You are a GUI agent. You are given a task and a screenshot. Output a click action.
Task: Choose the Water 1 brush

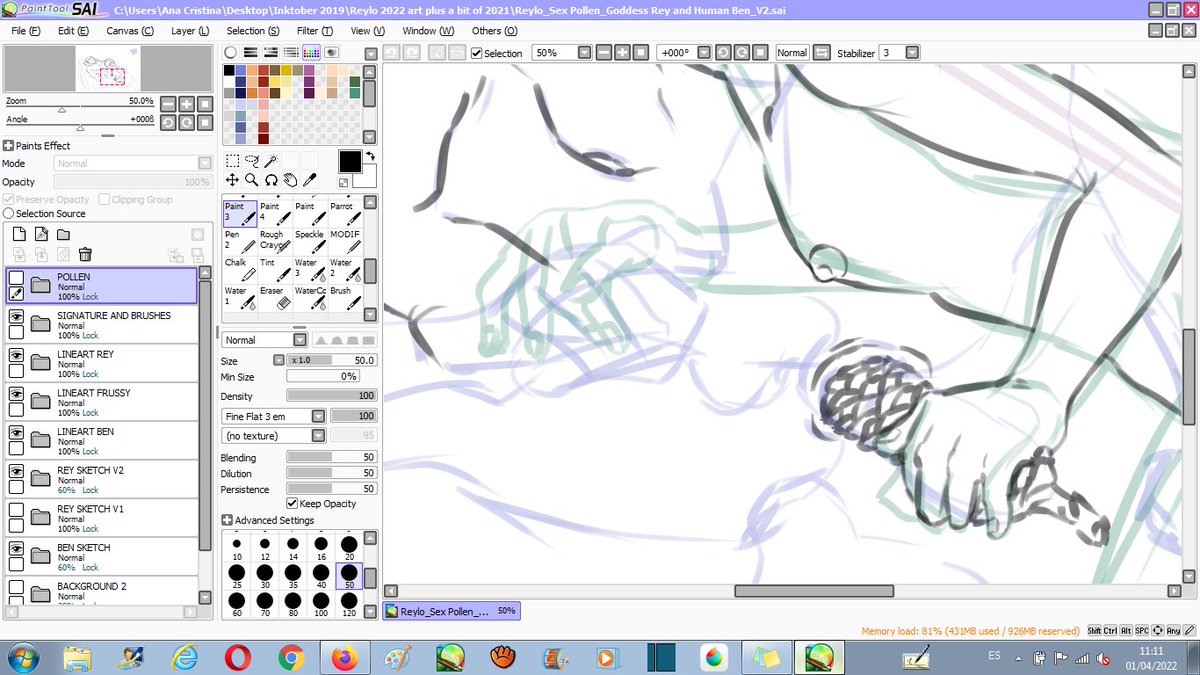[240, 296]
